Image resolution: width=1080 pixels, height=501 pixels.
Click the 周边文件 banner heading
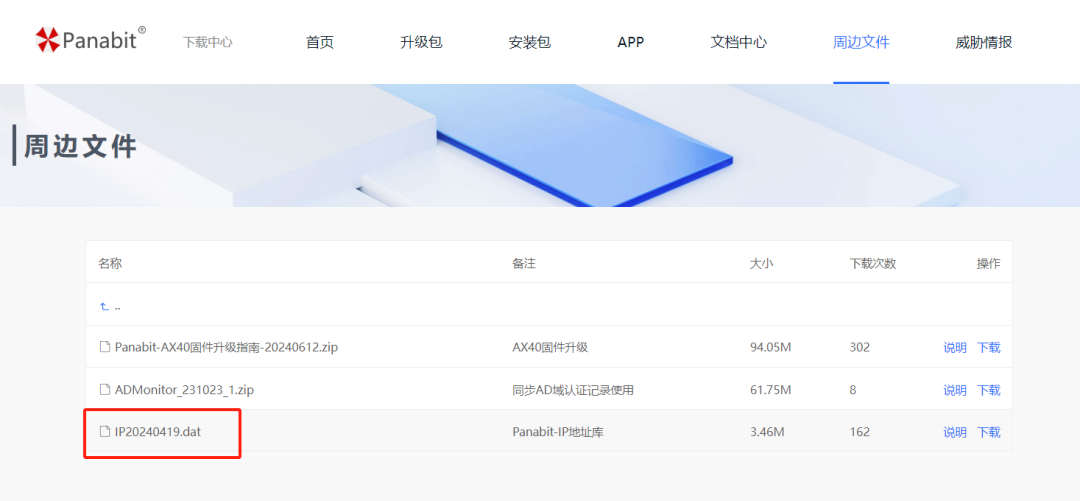point(81,147)
